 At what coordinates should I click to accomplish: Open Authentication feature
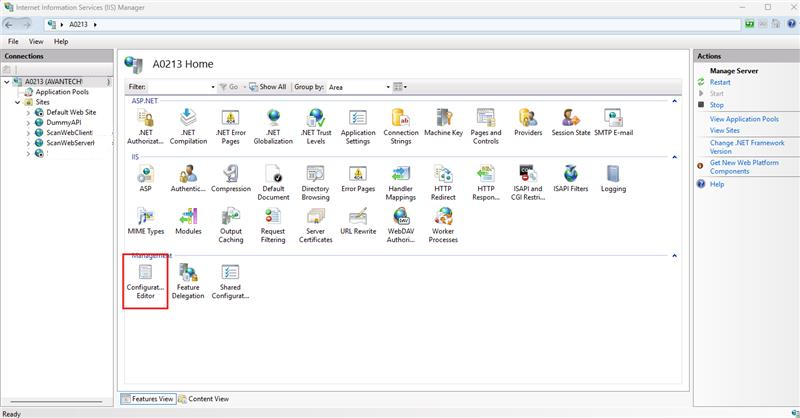(188, 179)
